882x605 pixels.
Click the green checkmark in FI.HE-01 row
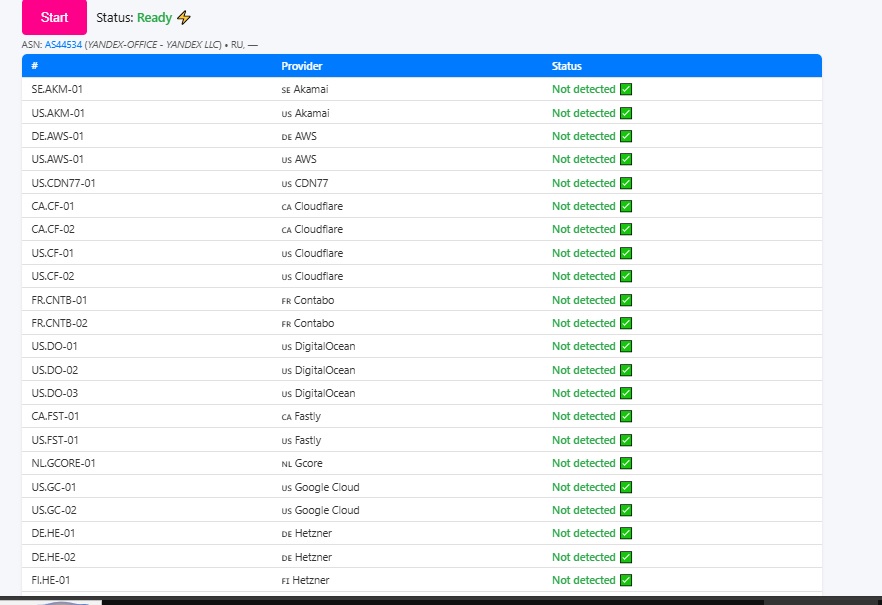(x=626, y=580)
